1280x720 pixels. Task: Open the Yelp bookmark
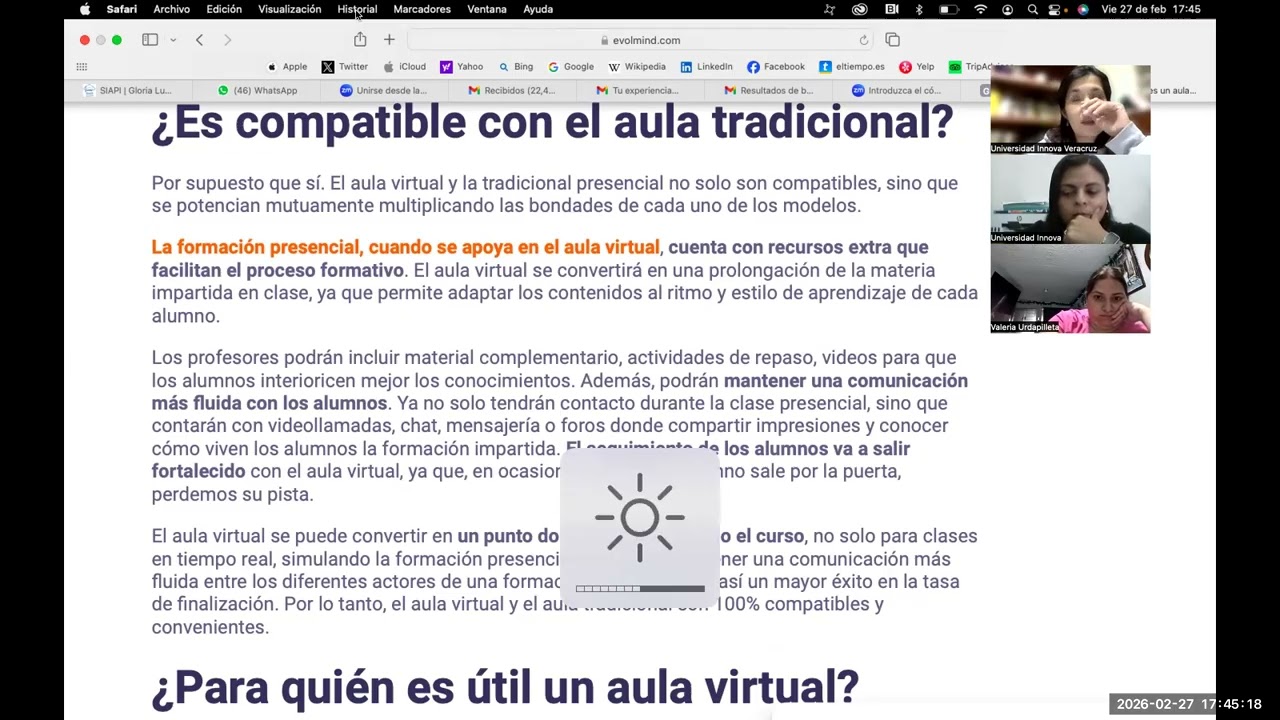[x=916, y=67]
